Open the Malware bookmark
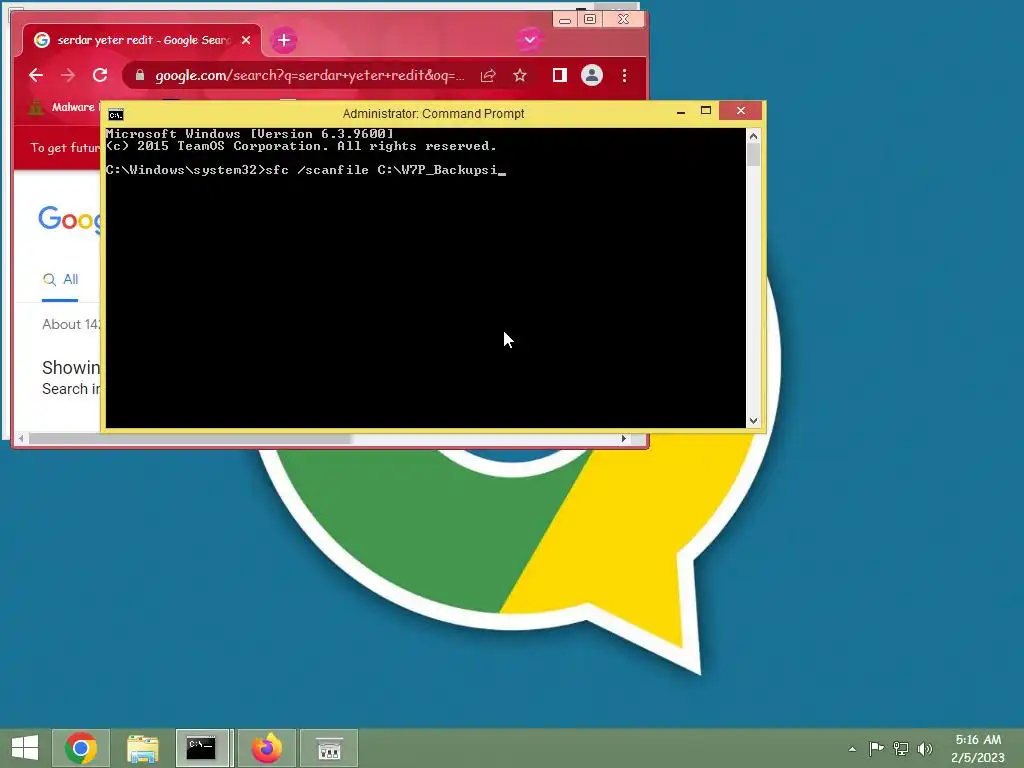The width and height of the screenshot is (1024, 768). (63, 107)
